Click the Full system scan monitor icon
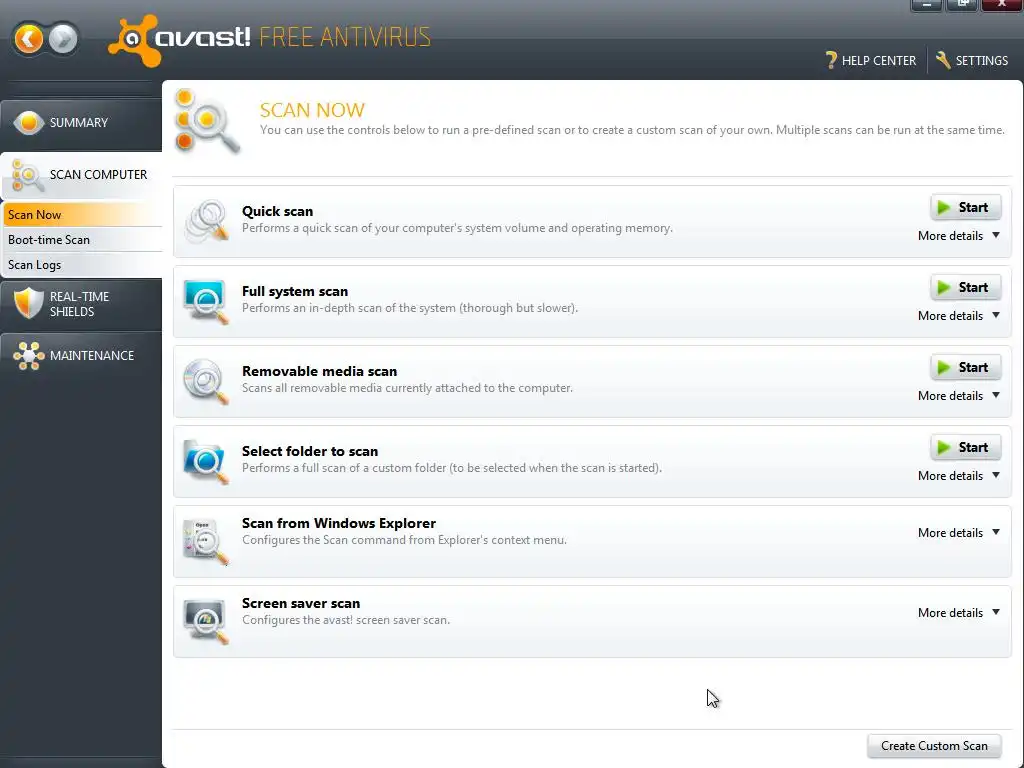This screenshot has width=1024, height=768. (206, 301)
